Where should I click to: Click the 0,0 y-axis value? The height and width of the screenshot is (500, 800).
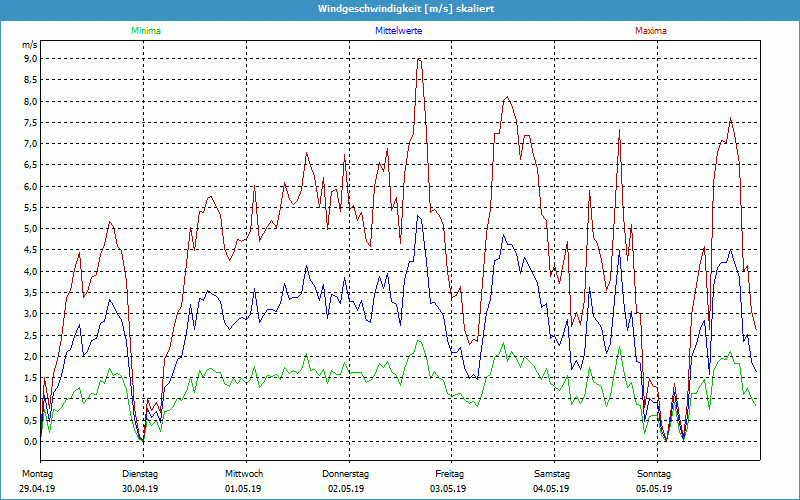[31, 442]
